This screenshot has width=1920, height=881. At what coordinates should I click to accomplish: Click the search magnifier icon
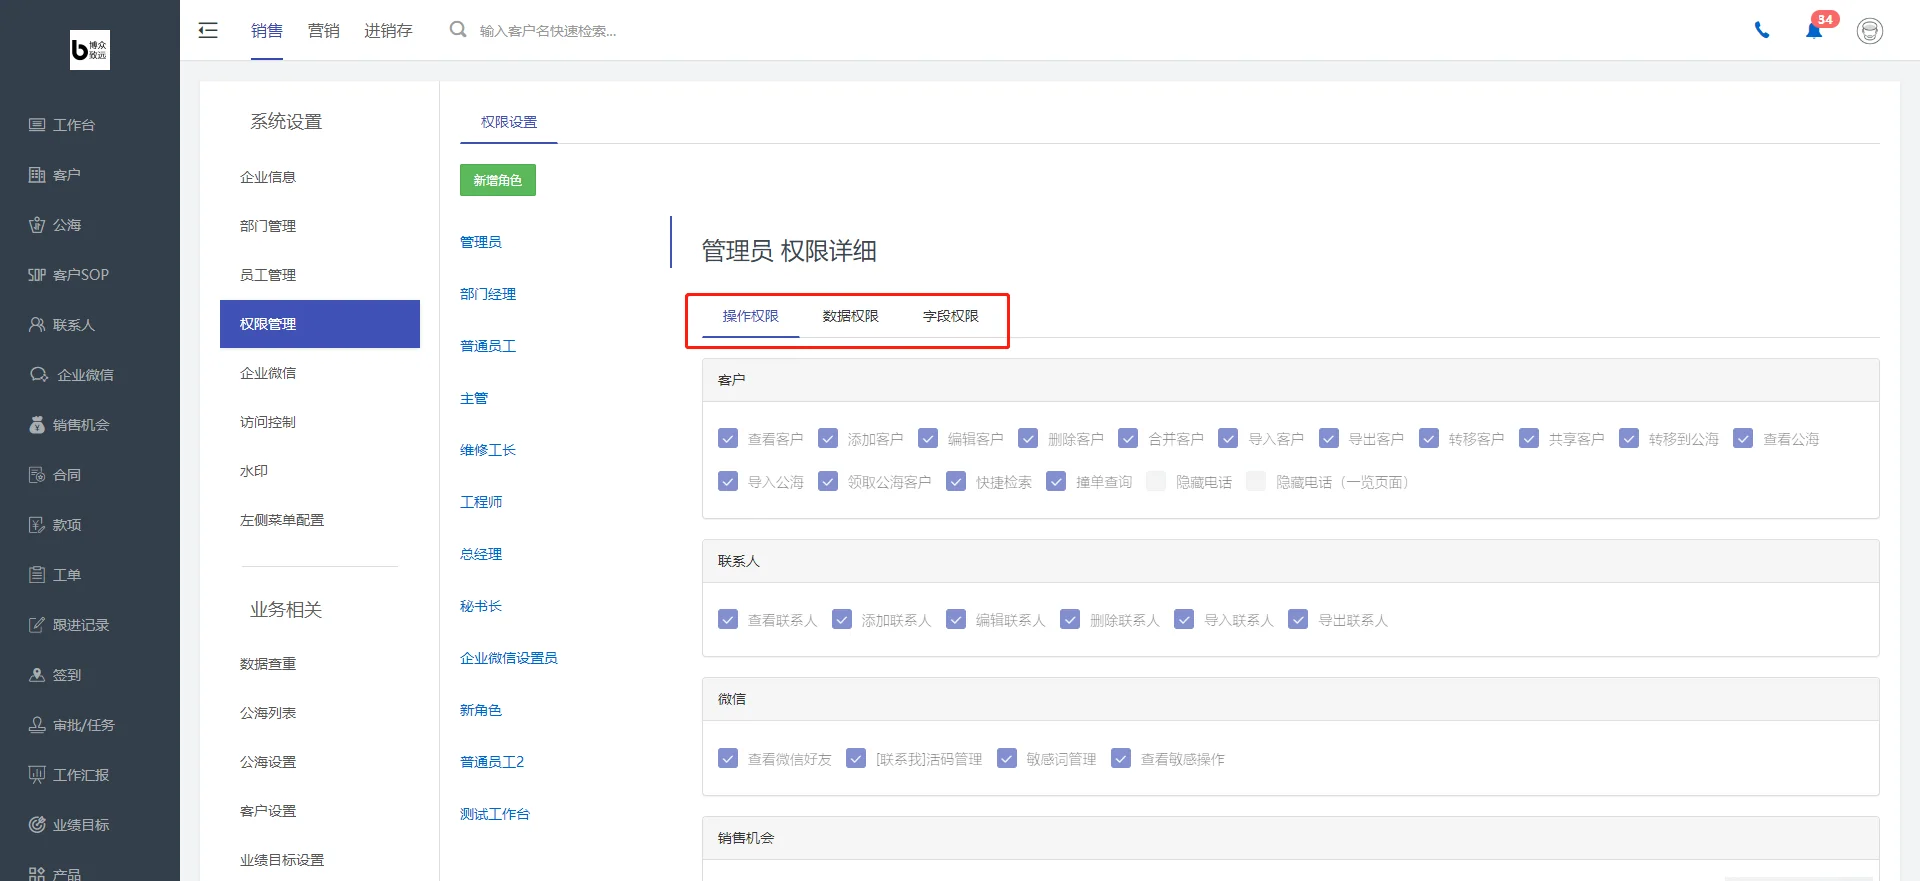[x=458, y=30]
